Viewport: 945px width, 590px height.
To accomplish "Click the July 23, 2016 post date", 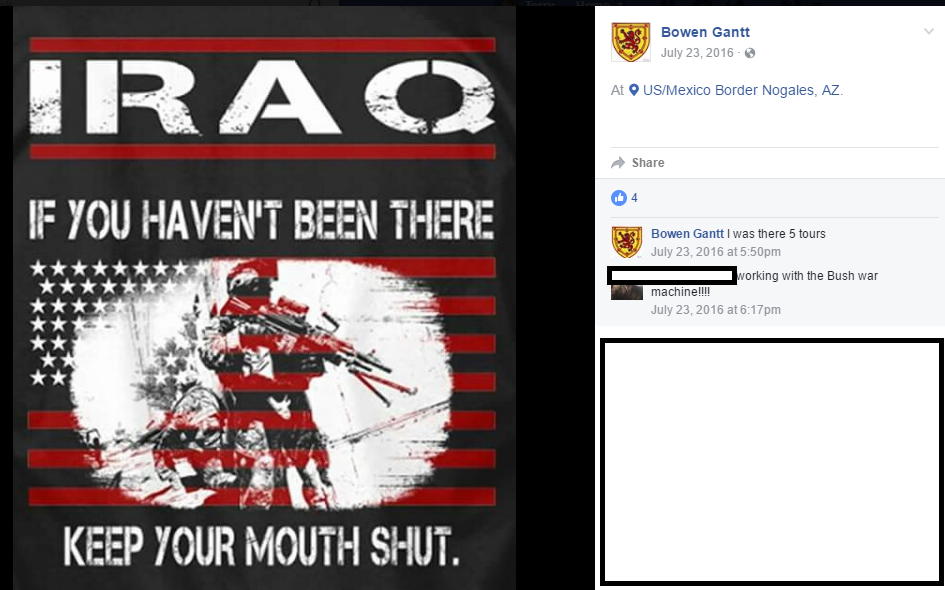I will pos(697,53).
